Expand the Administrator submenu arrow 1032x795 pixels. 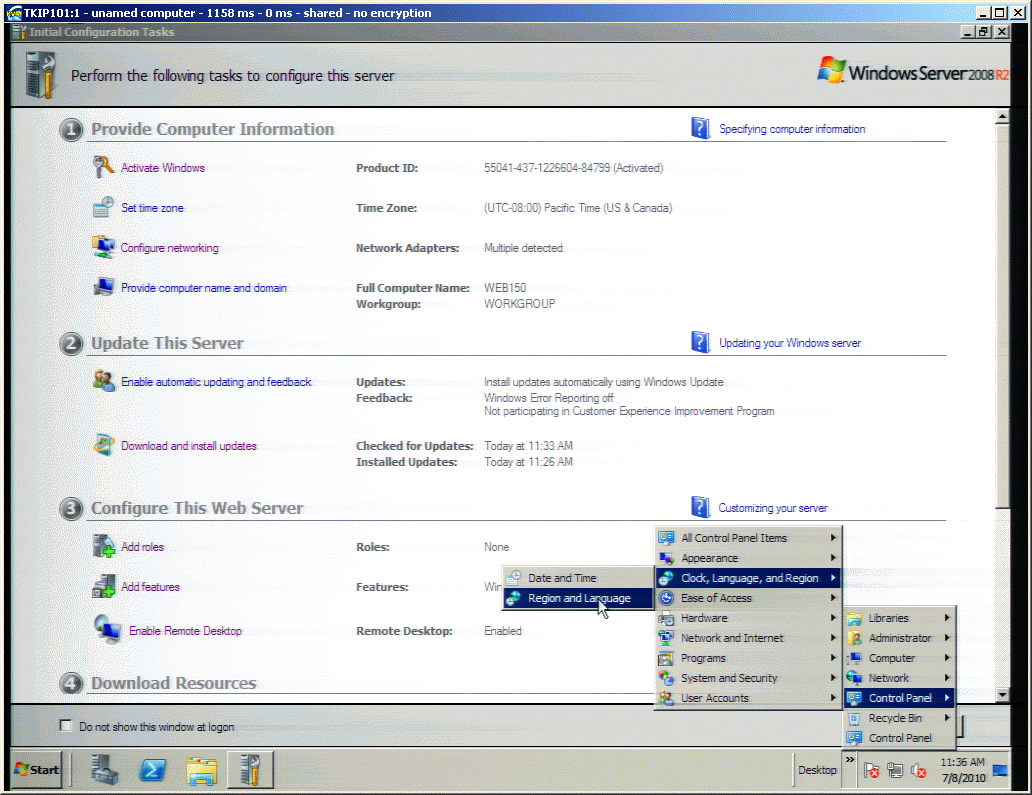coord(947,638)
